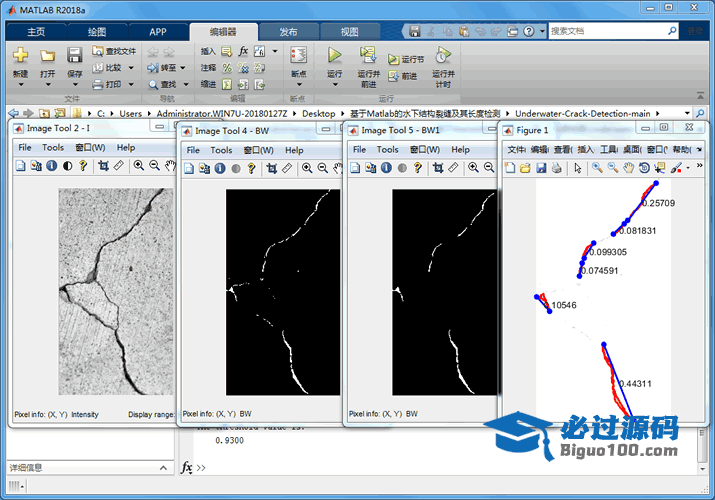Expand the Run dropdown arrow
The height and width of the screenshot is (500, 715).
tap(335, 85)
